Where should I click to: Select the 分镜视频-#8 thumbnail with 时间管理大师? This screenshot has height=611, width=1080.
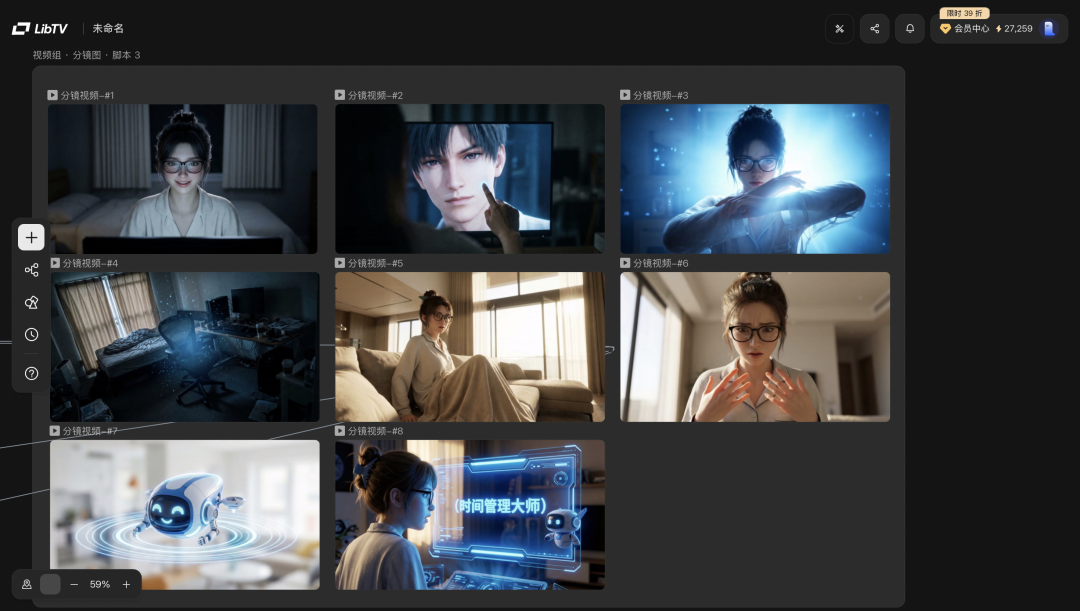point(469,514)
